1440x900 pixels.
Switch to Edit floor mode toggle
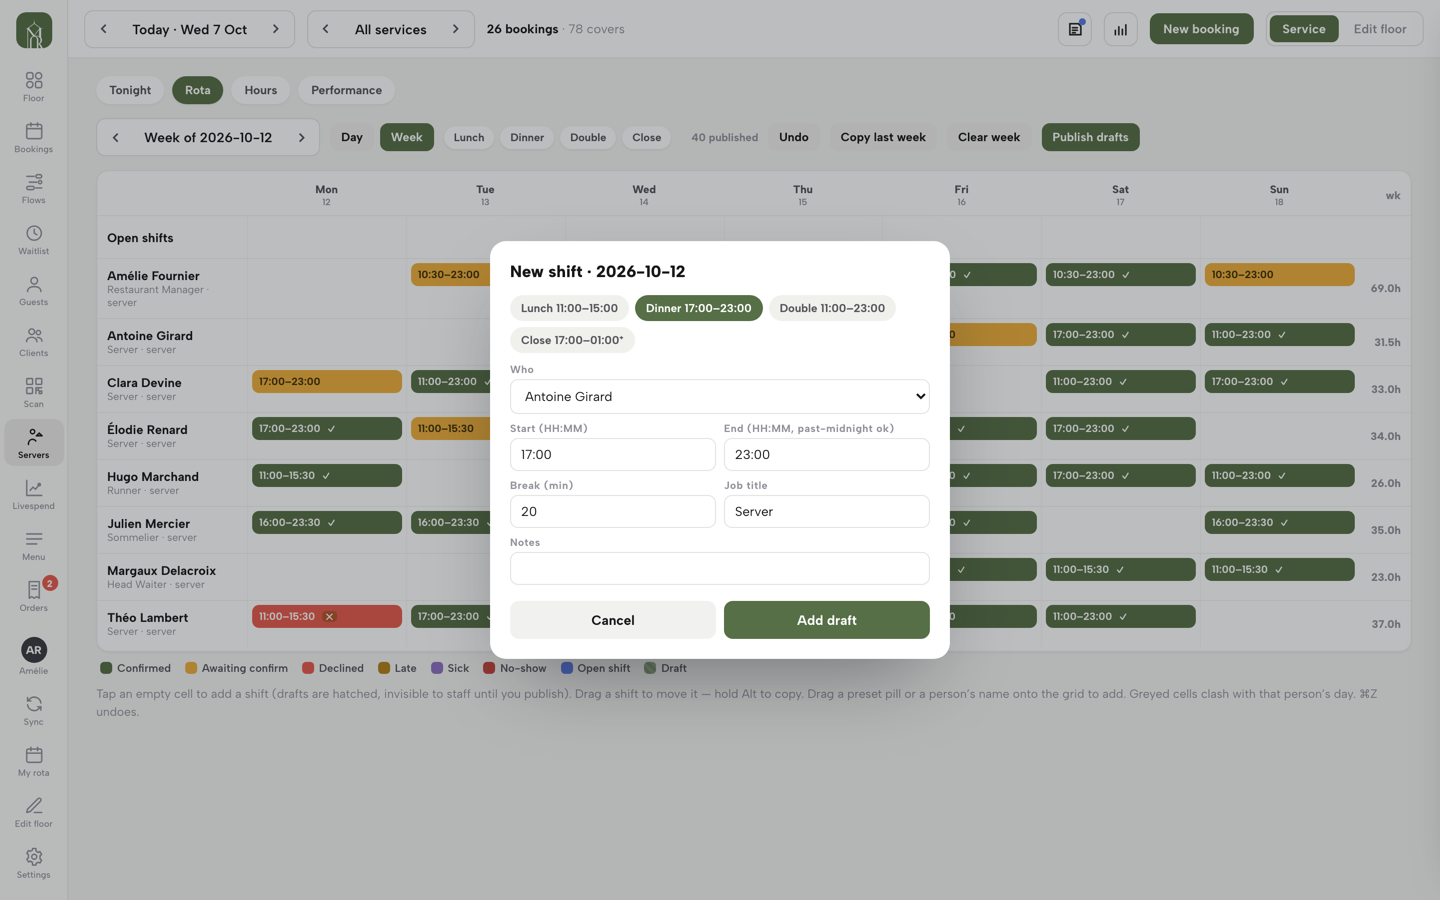pyautogui.click(x=1380, y=29)
